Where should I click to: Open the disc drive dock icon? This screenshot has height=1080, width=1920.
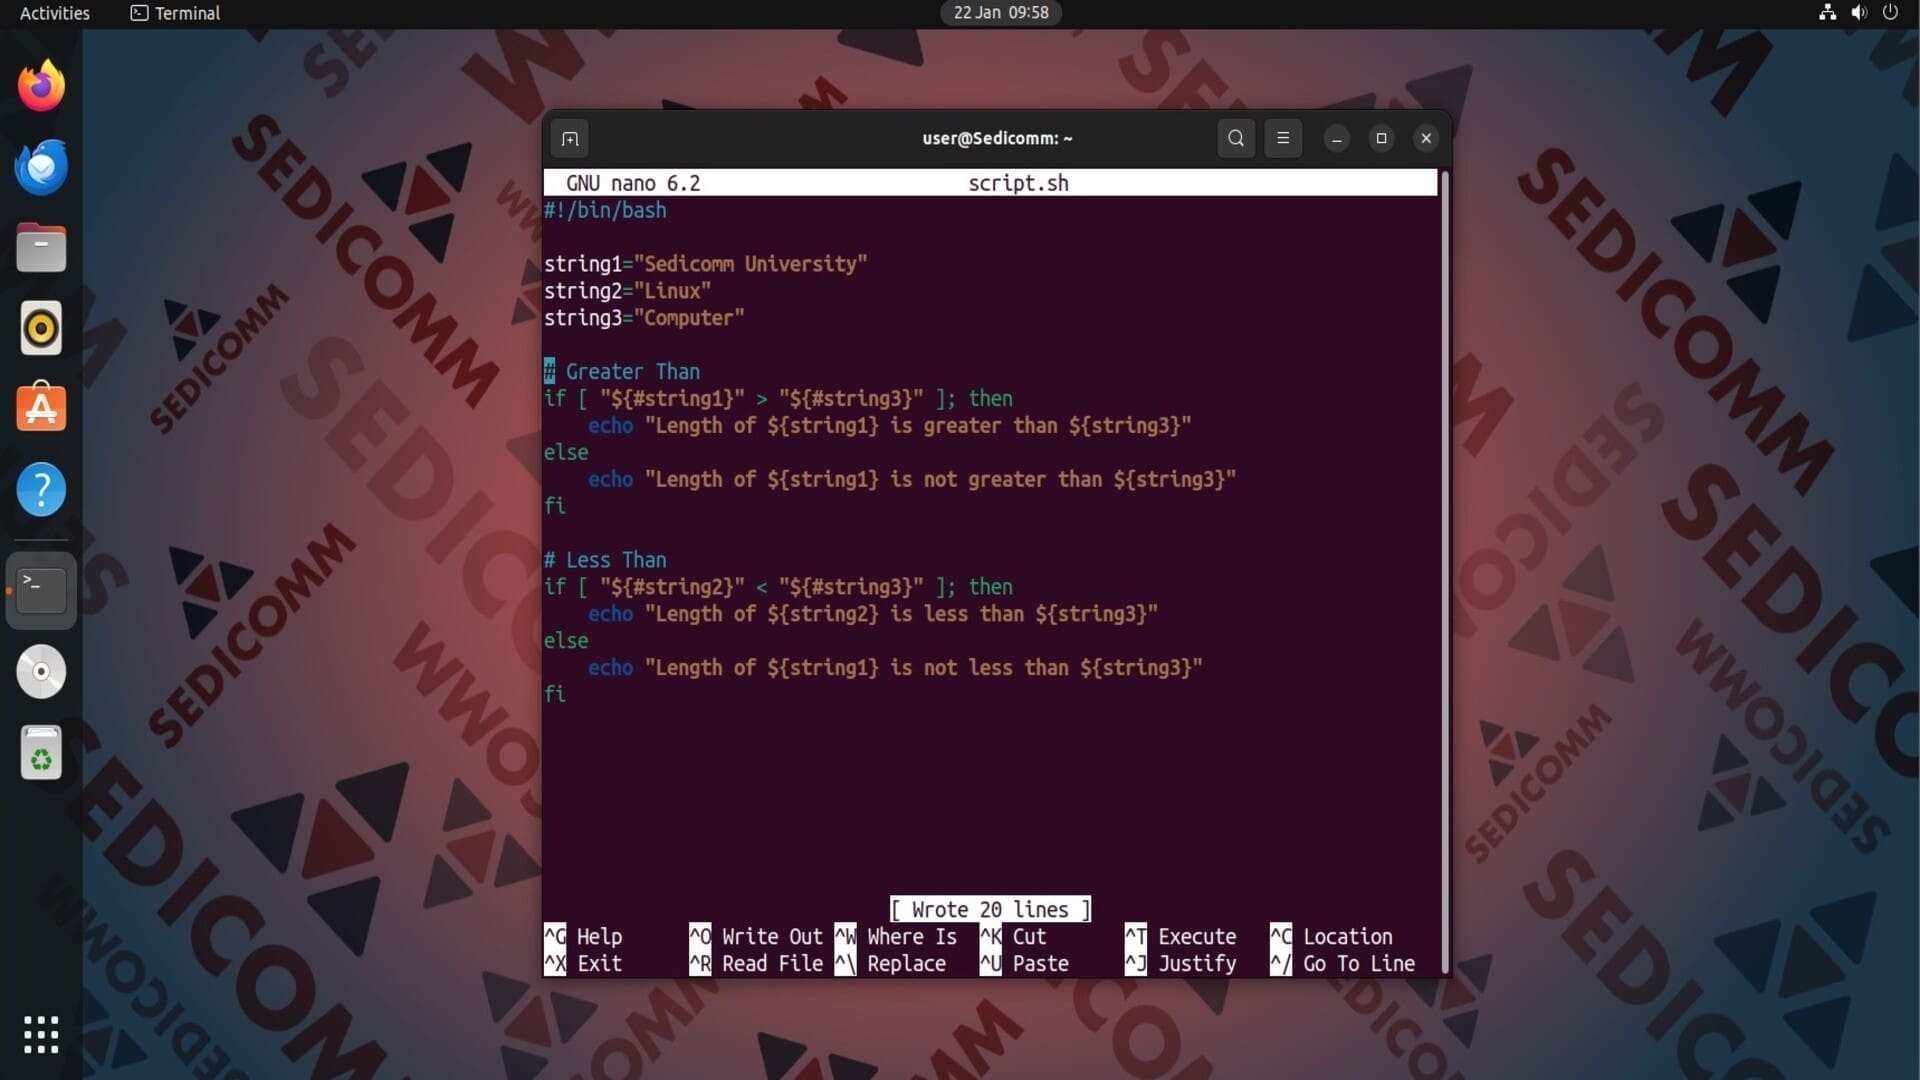pos(41,671)
